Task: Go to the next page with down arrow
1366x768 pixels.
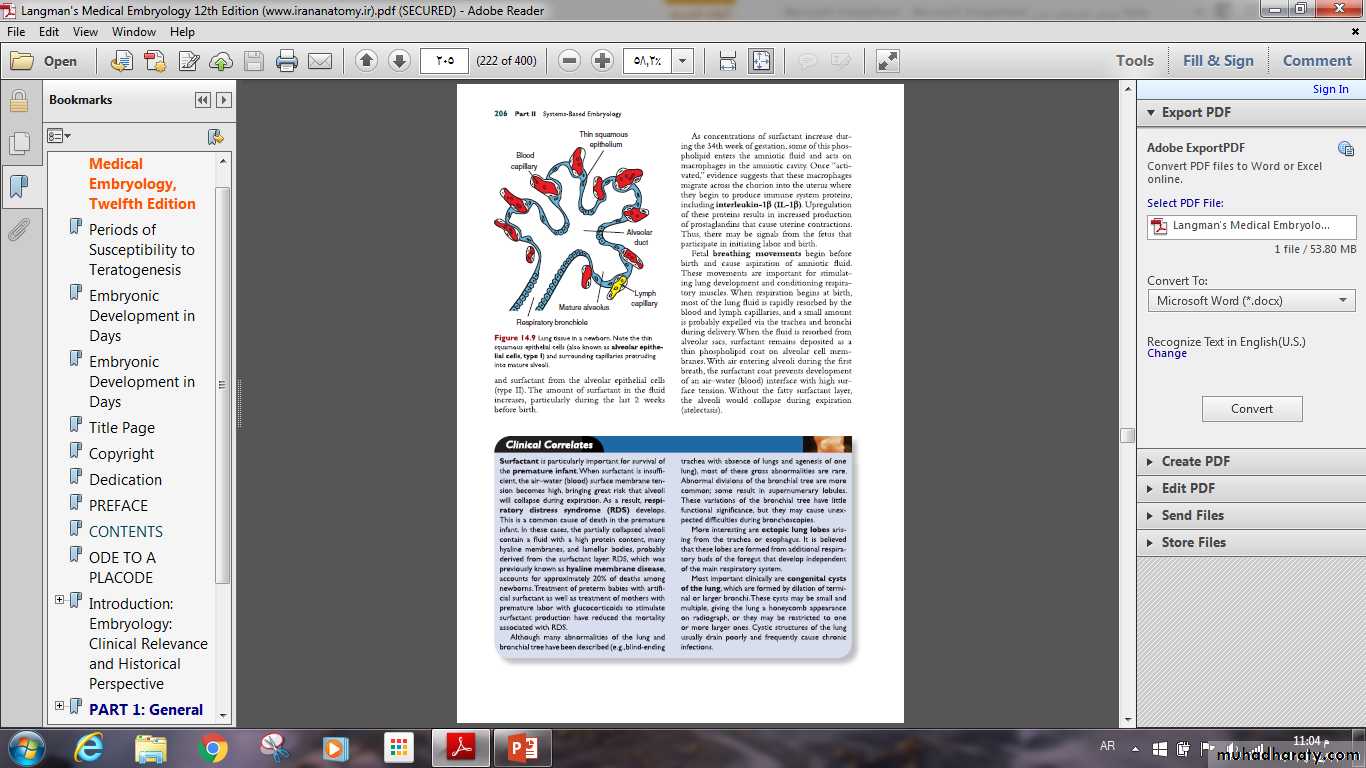Action: 399,61
